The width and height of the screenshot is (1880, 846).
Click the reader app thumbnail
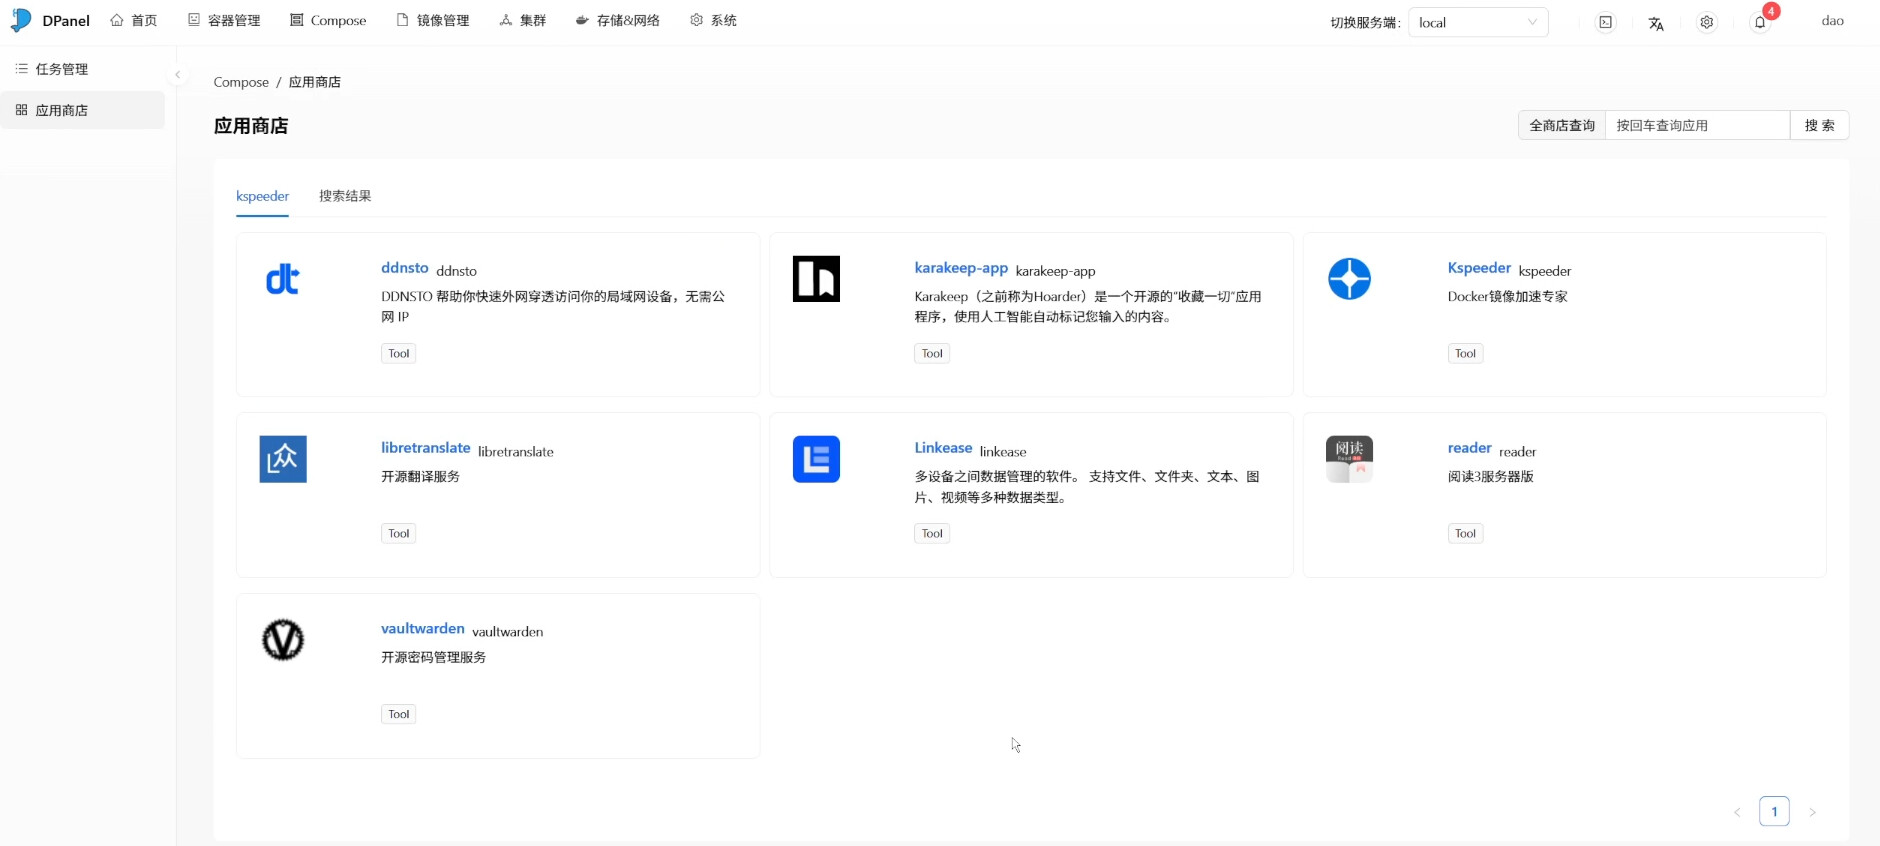(1349, 459)
